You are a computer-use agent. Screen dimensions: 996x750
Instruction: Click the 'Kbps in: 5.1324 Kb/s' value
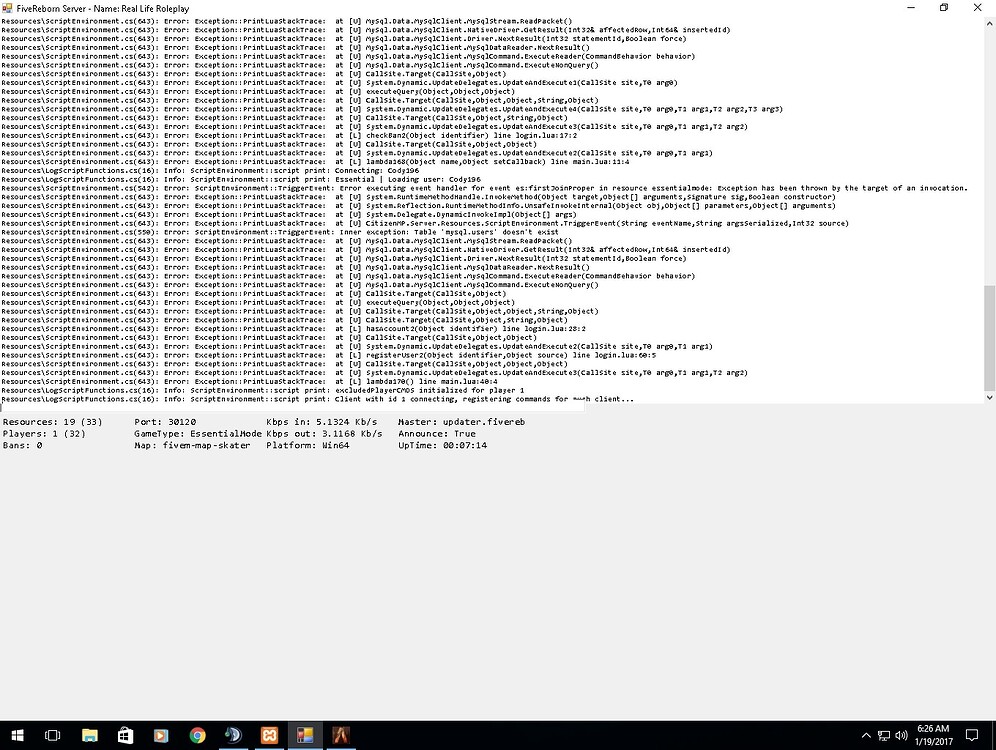(321, 422)
